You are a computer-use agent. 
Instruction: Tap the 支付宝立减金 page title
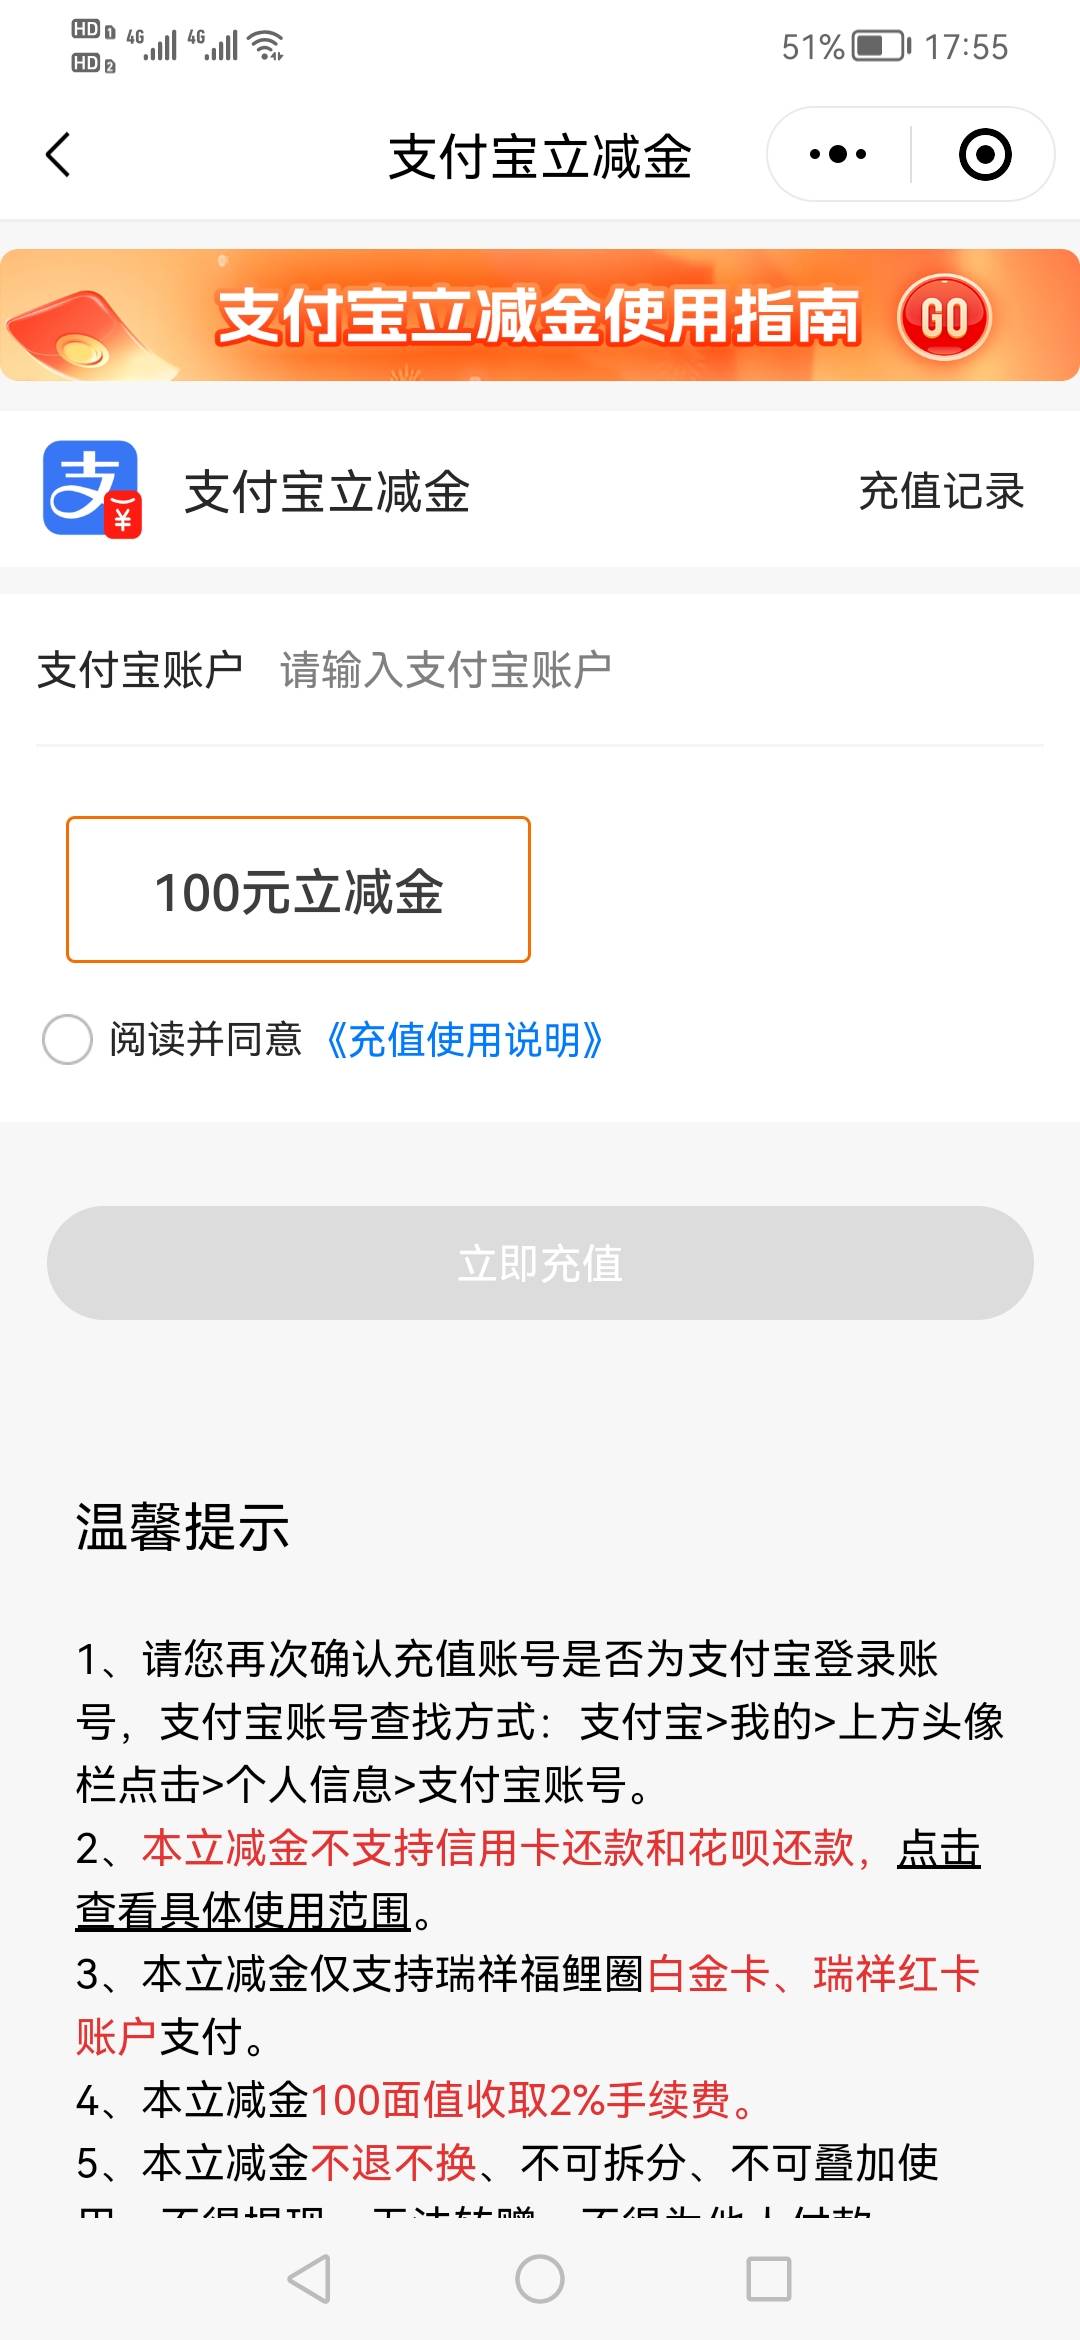(540, 157)
